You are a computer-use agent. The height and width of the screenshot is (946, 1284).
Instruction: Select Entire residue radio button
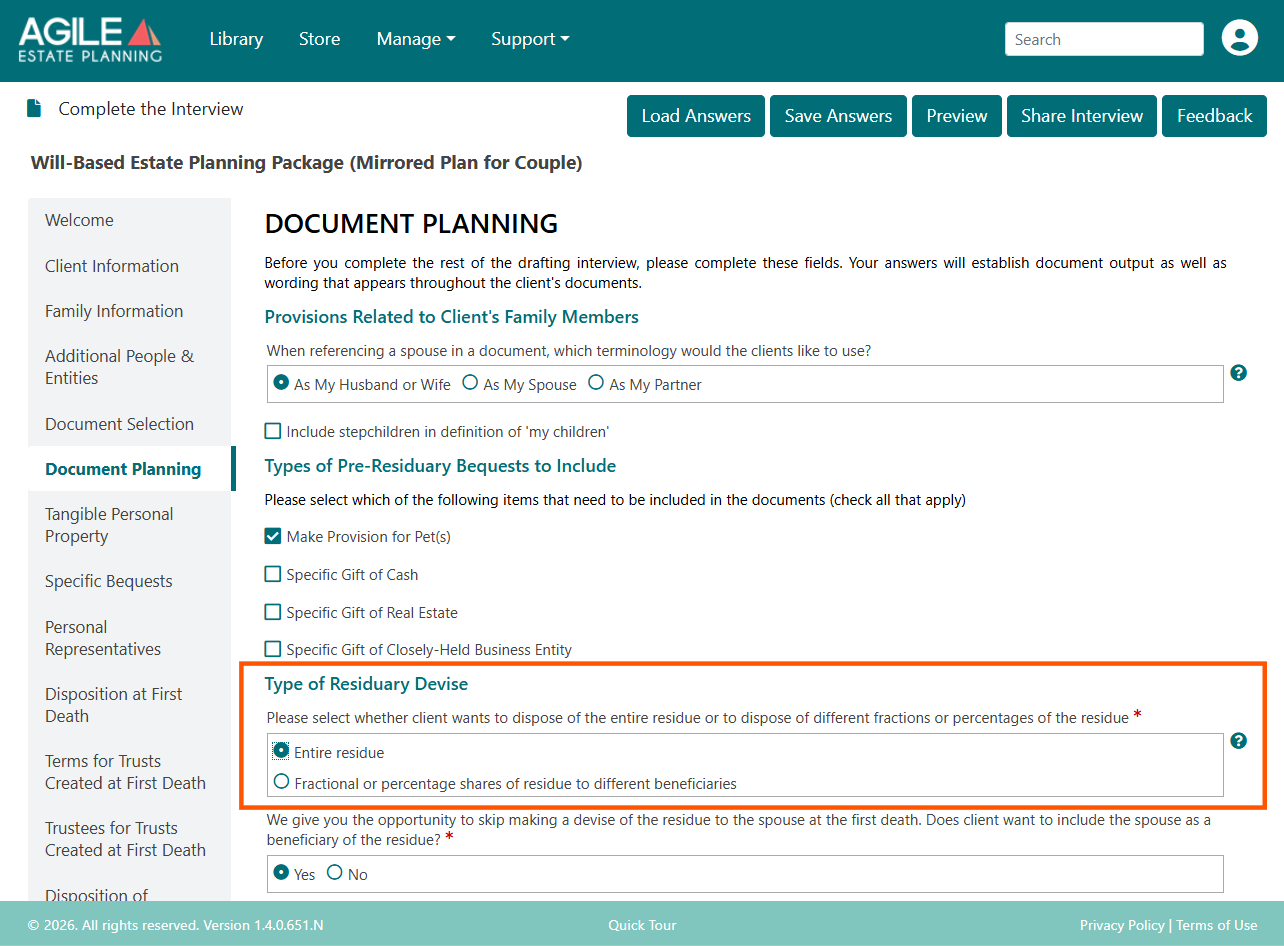tap(282, 751)
